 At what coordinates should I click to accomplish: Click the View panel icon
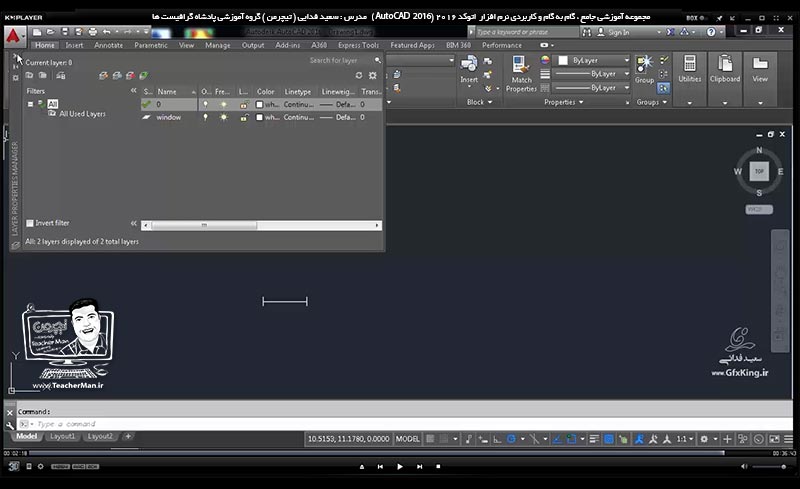point(760,64)
